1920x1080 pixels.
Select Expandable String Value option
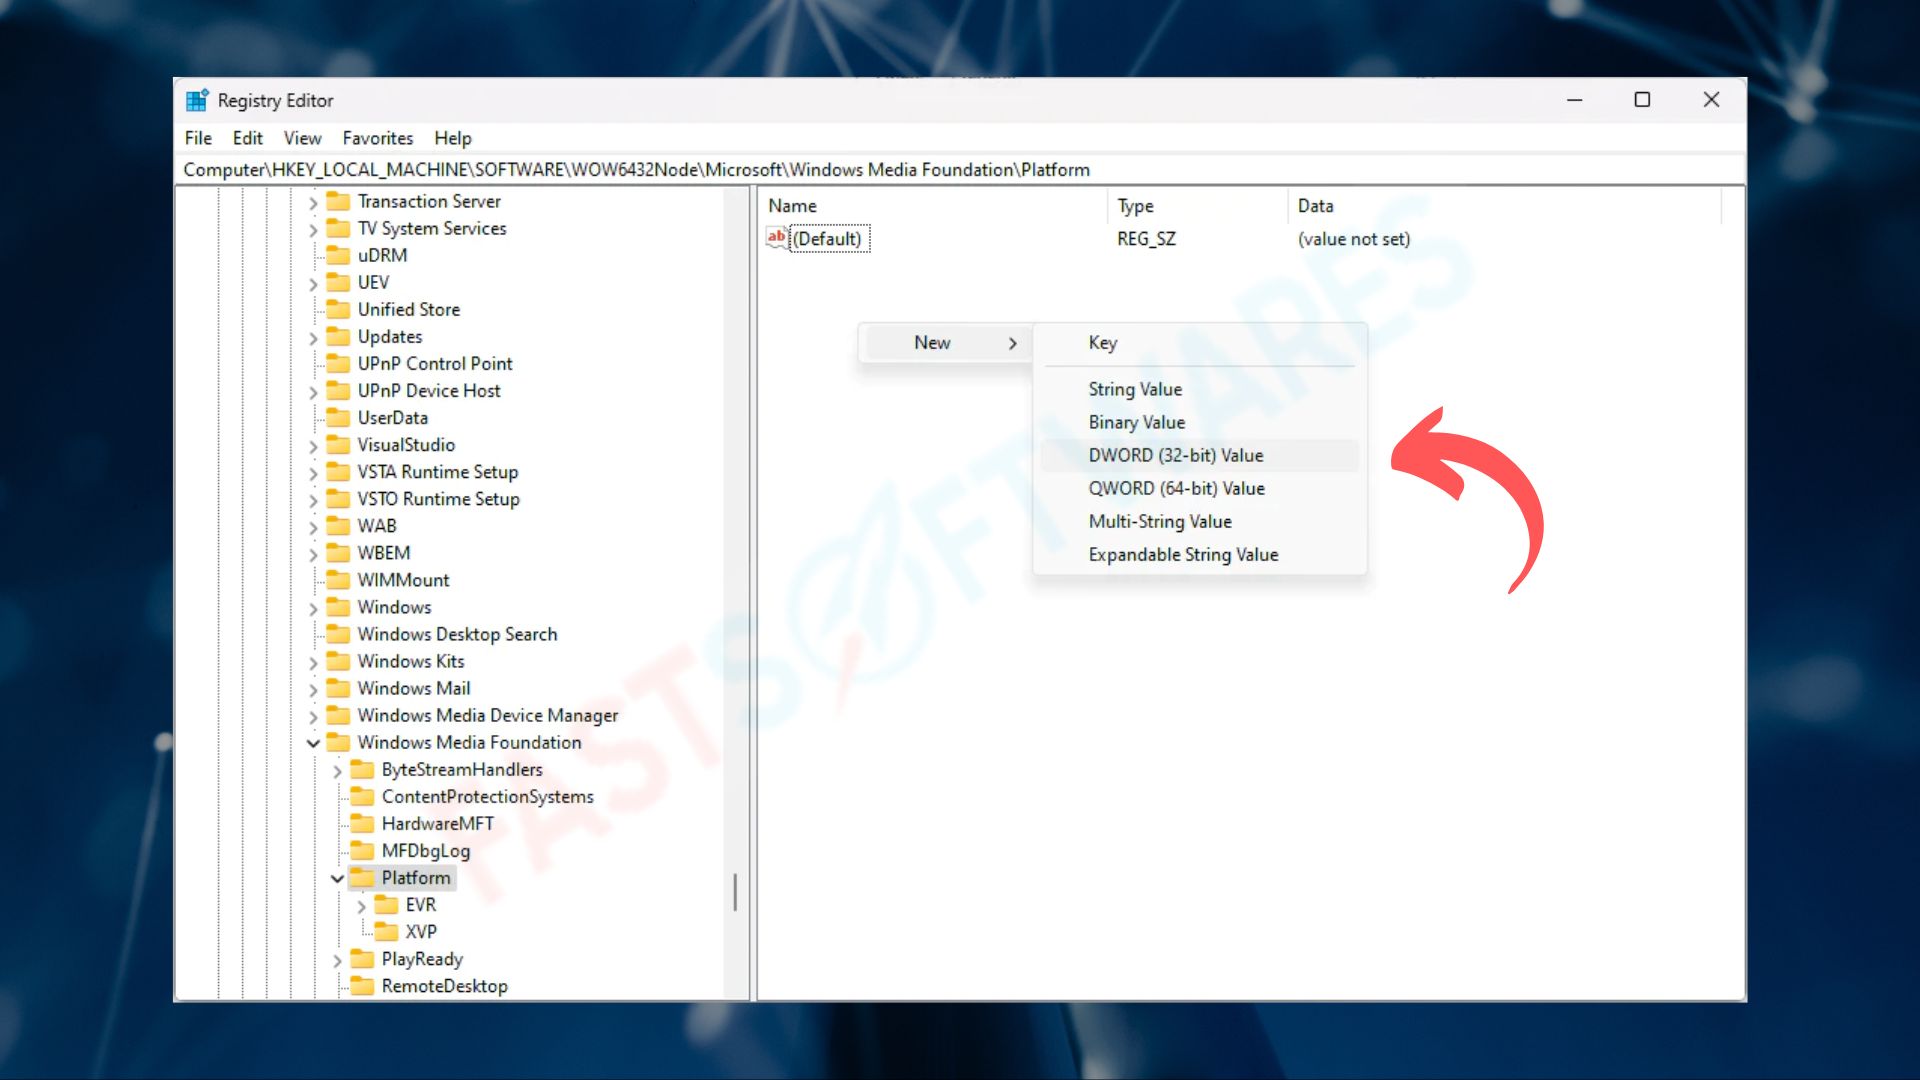(1199, 554)
